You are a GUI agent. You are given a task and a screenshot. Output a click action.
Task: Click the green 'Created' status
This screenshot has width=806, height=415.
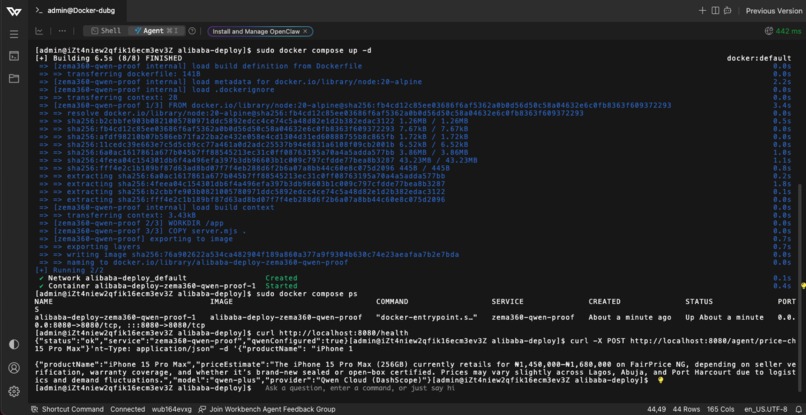281,278
